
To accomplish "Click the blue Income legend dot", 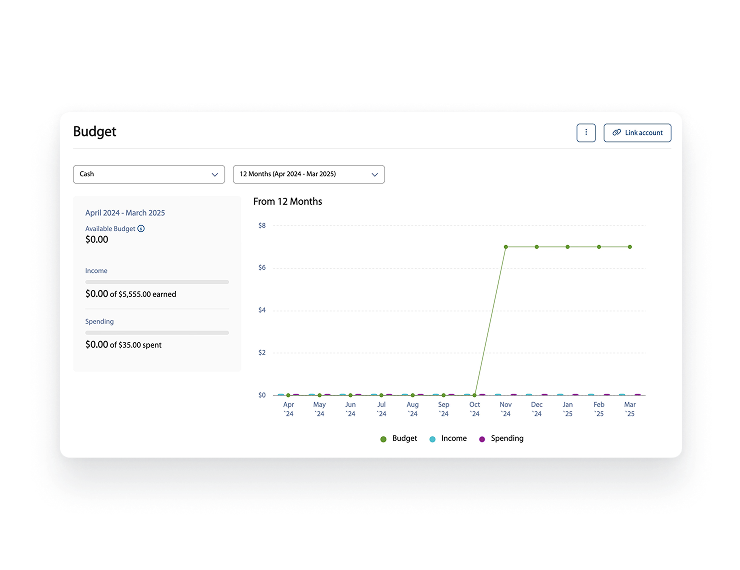I will click(x=432, y=439).
